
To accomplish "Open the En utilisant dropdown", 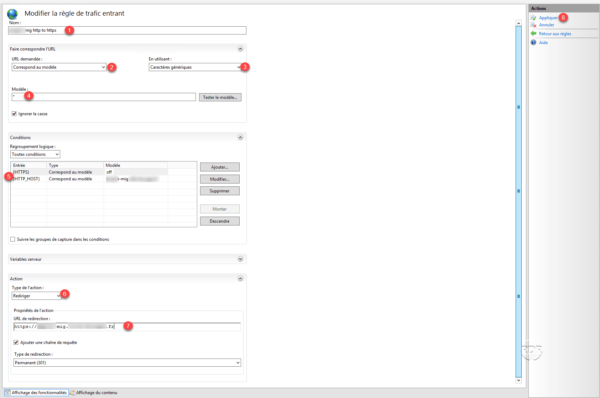I will coord(195,67).
